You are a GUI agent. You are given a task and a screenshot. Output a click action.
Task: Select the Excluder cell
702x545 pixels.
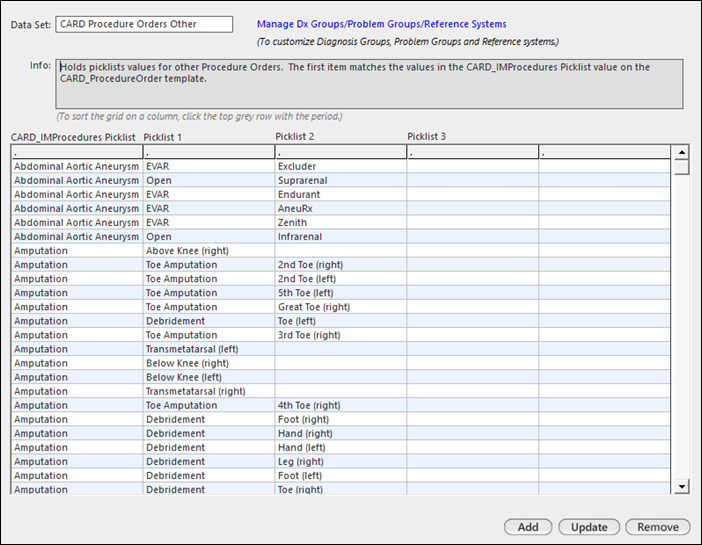click(x=341, y=166)
